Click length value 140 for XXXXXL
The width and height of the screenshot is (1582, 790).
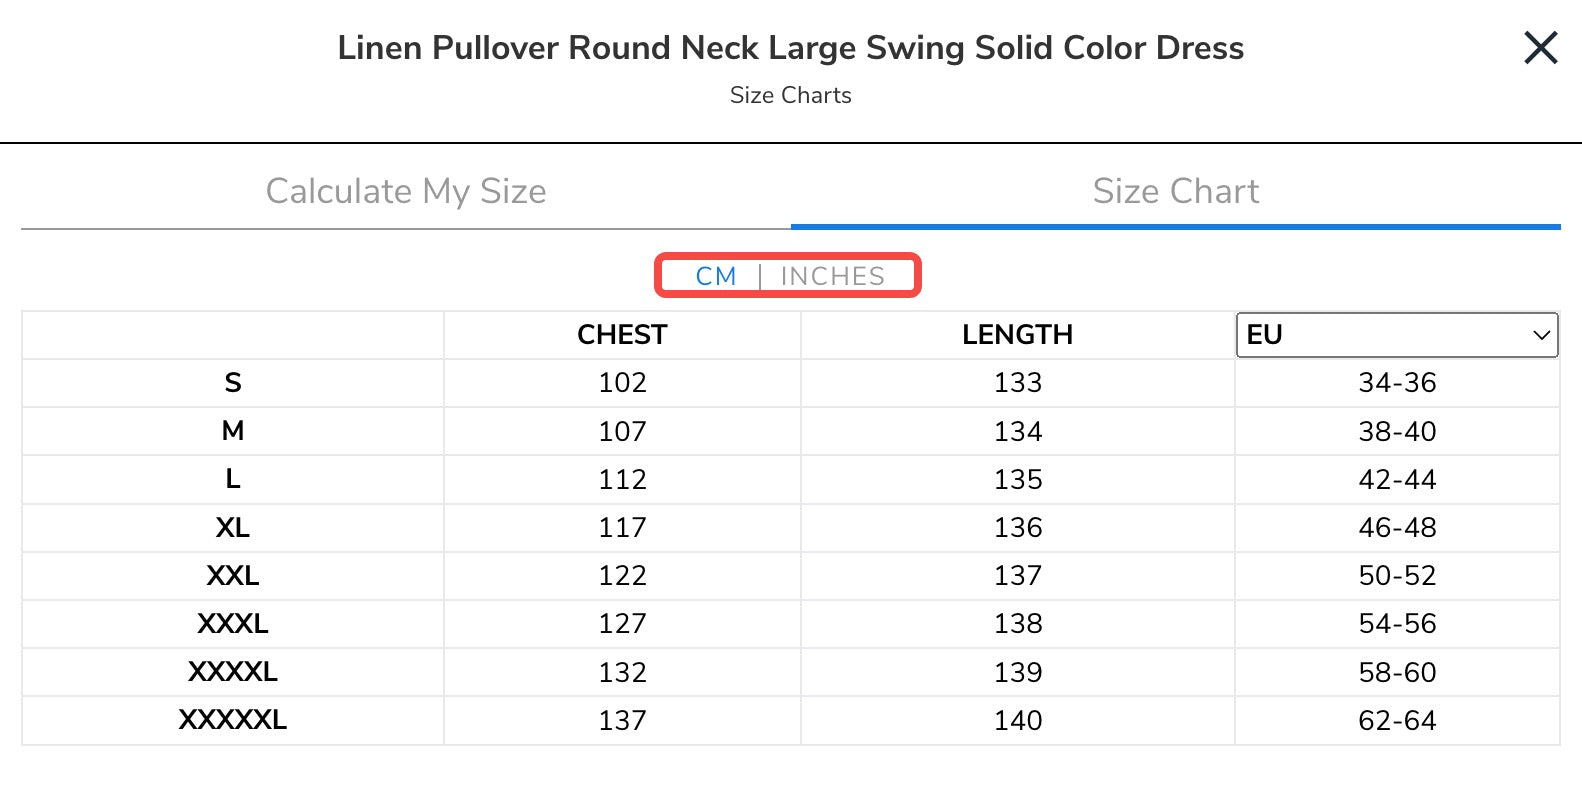click(x=1017, y=720)
